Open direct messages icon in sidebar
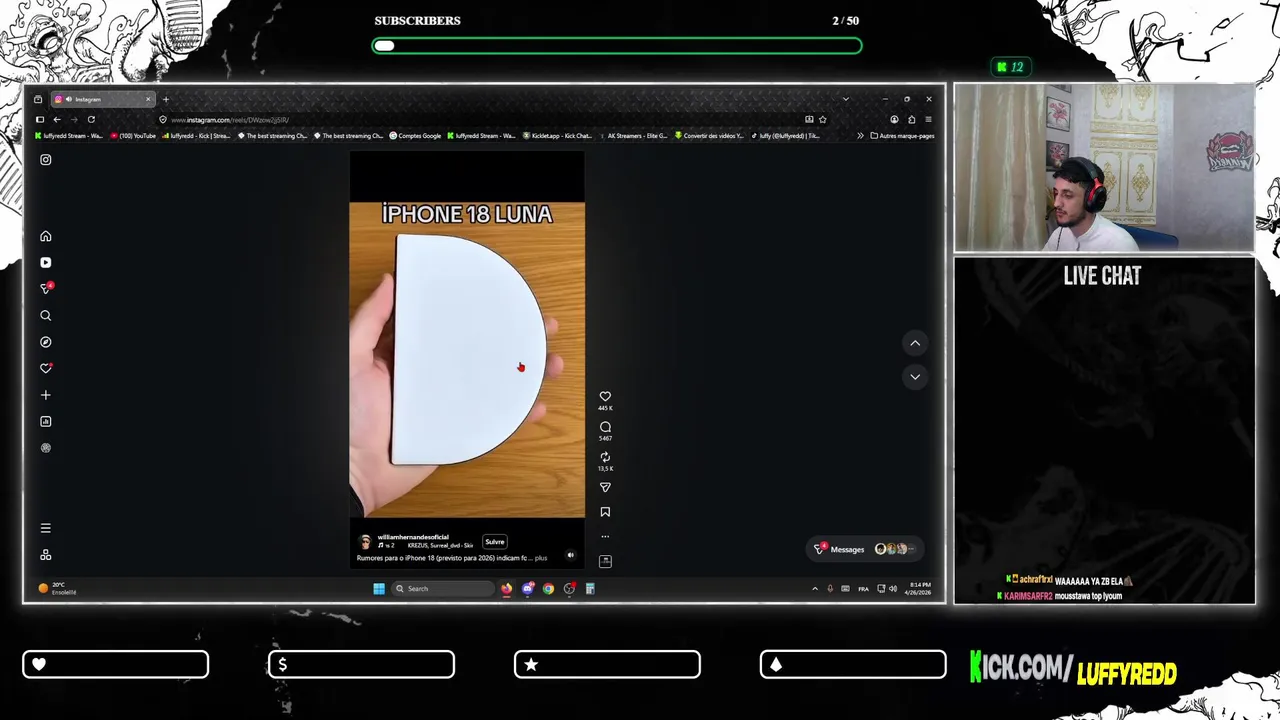 [x=45, y=288]
